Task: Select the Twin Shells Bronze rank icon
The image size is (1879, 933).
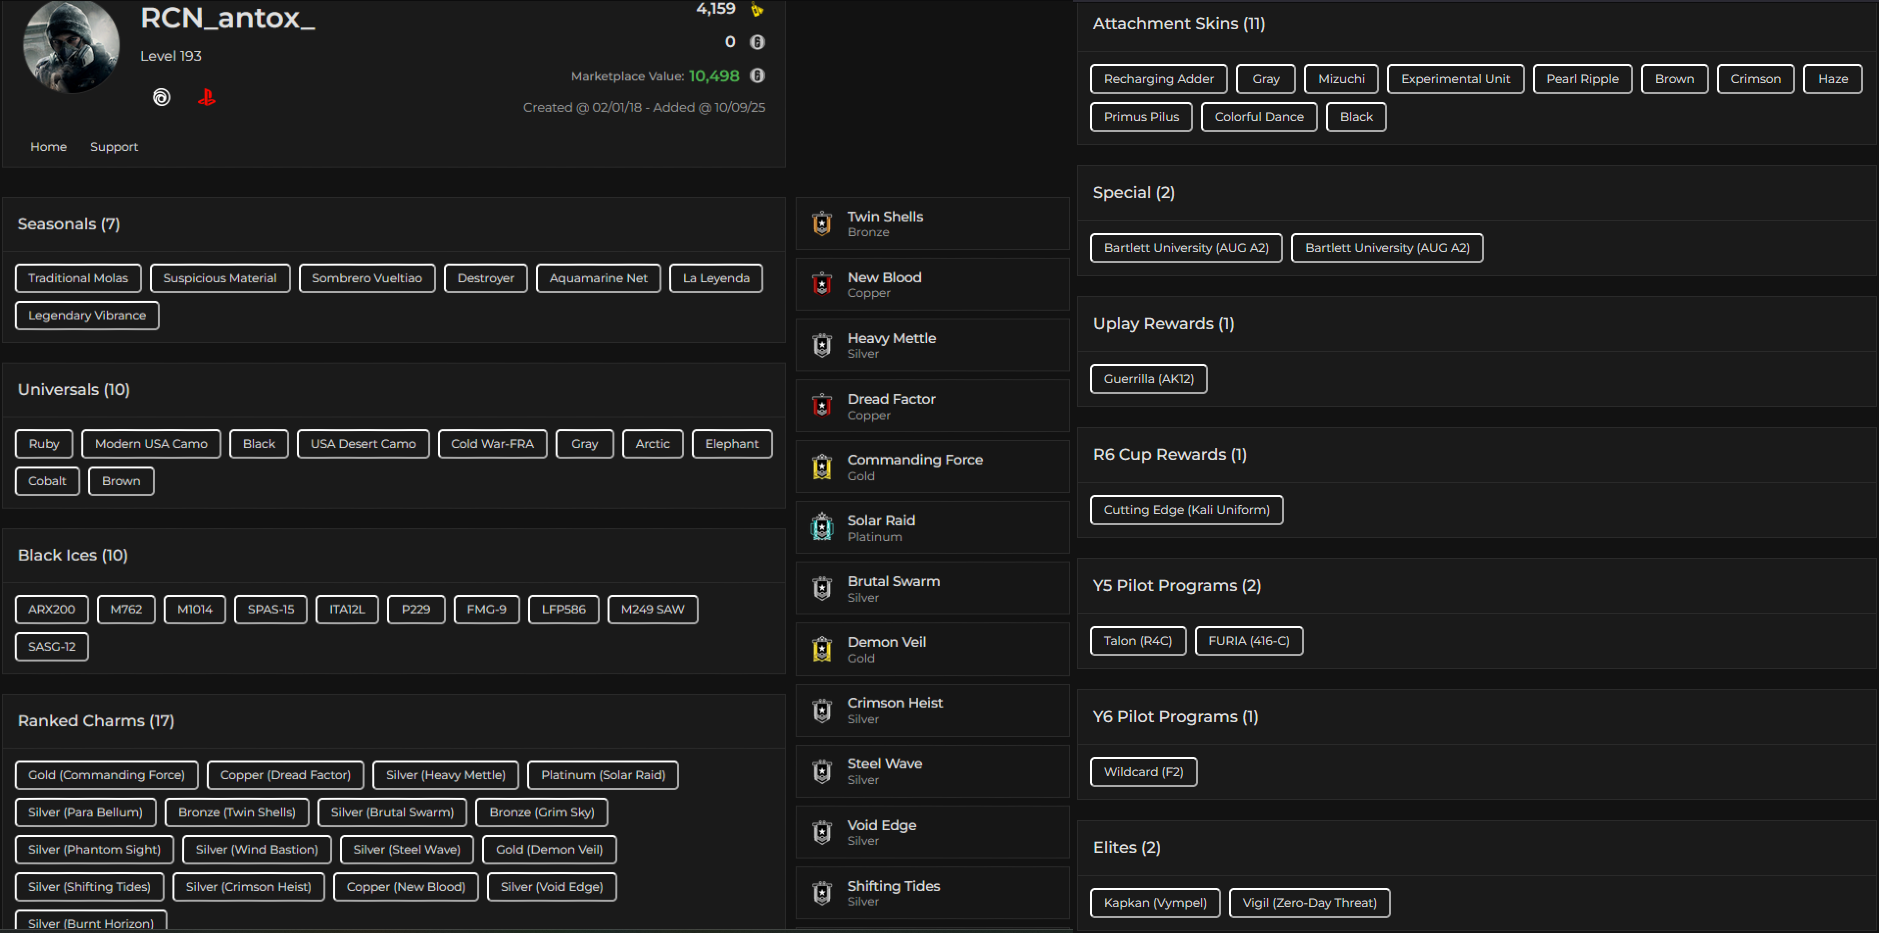Action: tap(822, 224)
